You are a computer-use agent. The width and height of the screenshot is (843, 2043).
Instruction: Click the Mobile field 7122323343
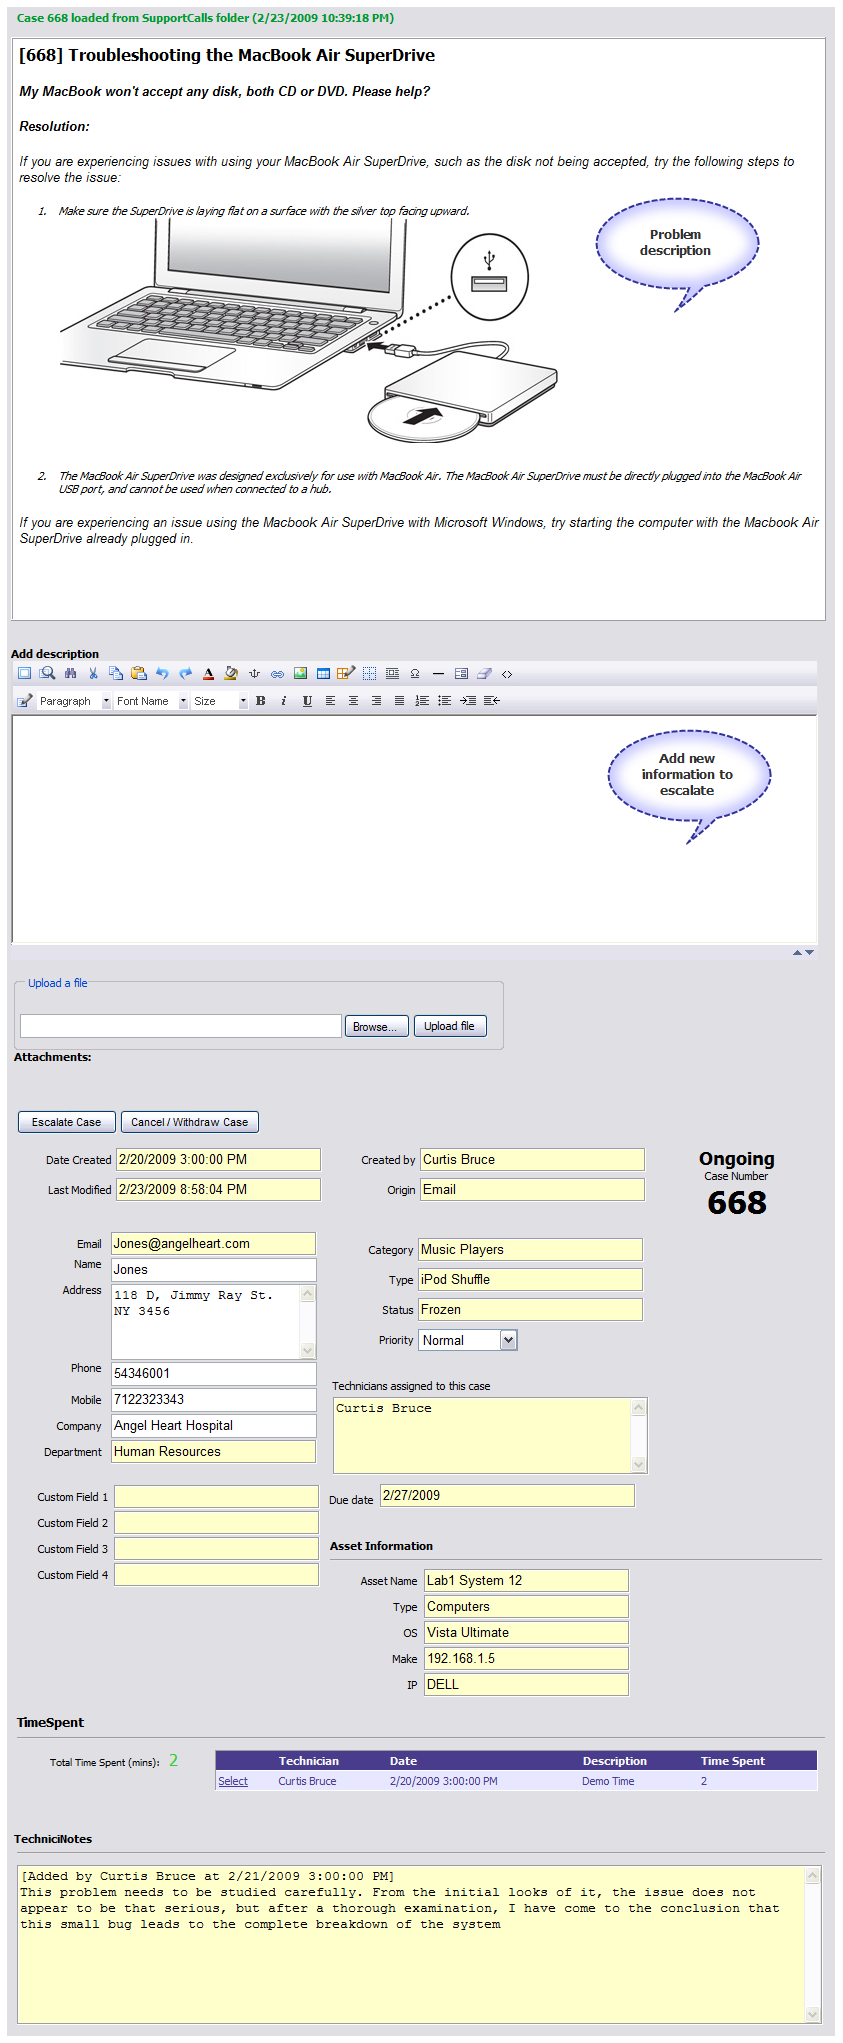tap(214, 1400)
